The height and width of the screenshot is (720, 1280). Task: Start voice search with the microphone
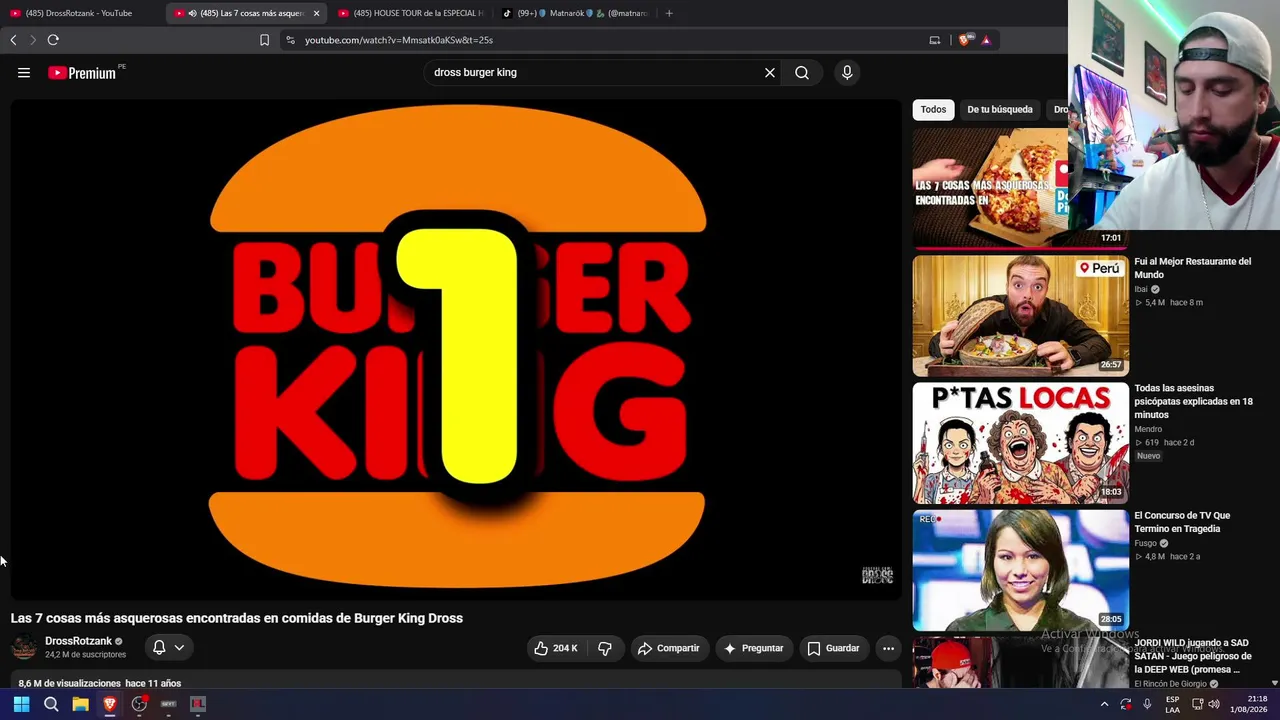(847, 72)
